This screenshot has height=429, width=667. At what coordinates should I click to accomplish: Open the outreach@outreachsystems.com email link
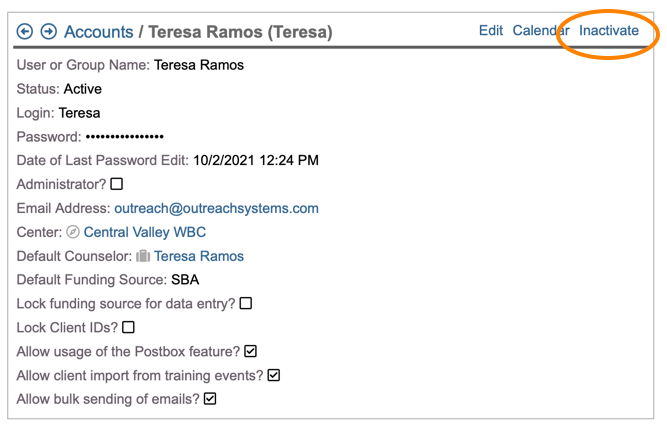(x=216, y=208)
